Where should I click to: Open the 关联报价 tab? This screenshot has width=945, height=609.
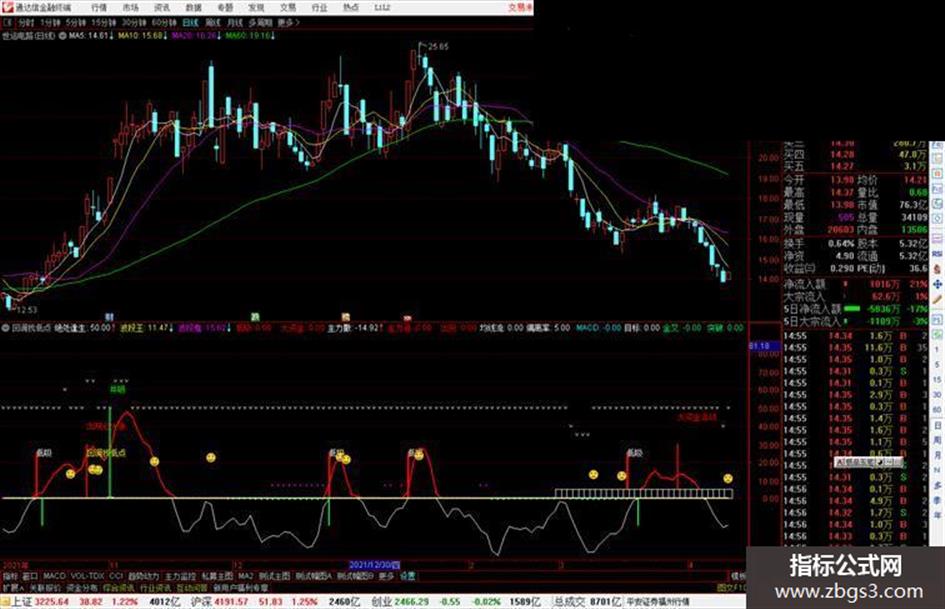click(x=45, y=587)
